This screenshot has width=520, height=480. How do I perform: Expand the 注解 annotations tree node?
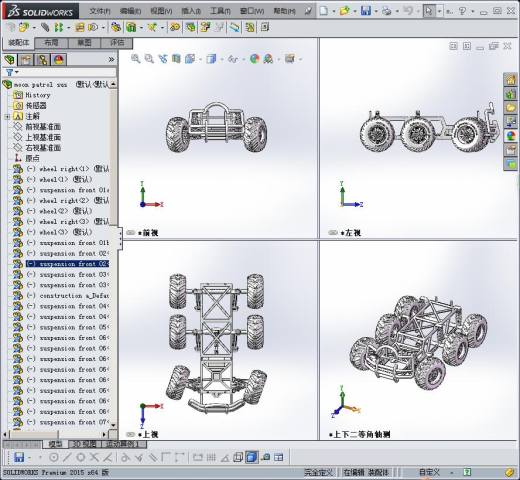coord(7,116)
